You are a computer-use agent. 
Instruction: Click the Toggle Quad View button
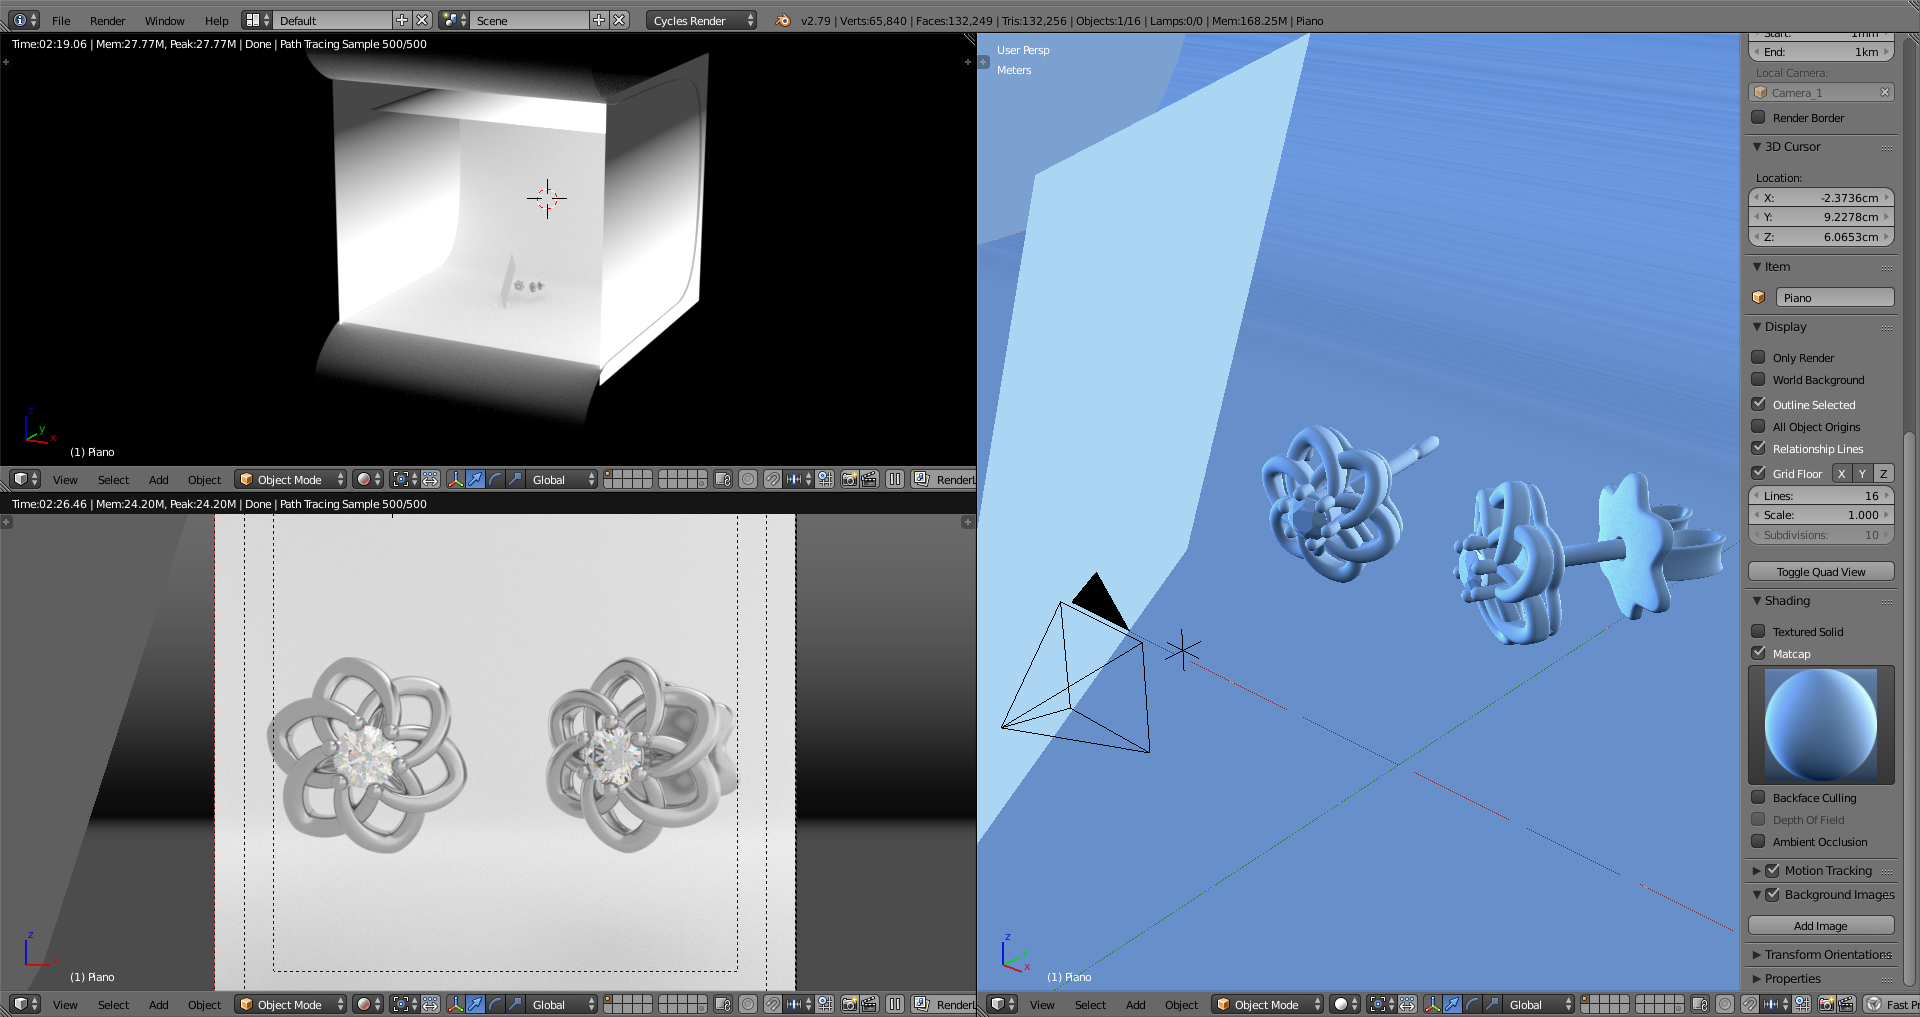point(1821,571)
